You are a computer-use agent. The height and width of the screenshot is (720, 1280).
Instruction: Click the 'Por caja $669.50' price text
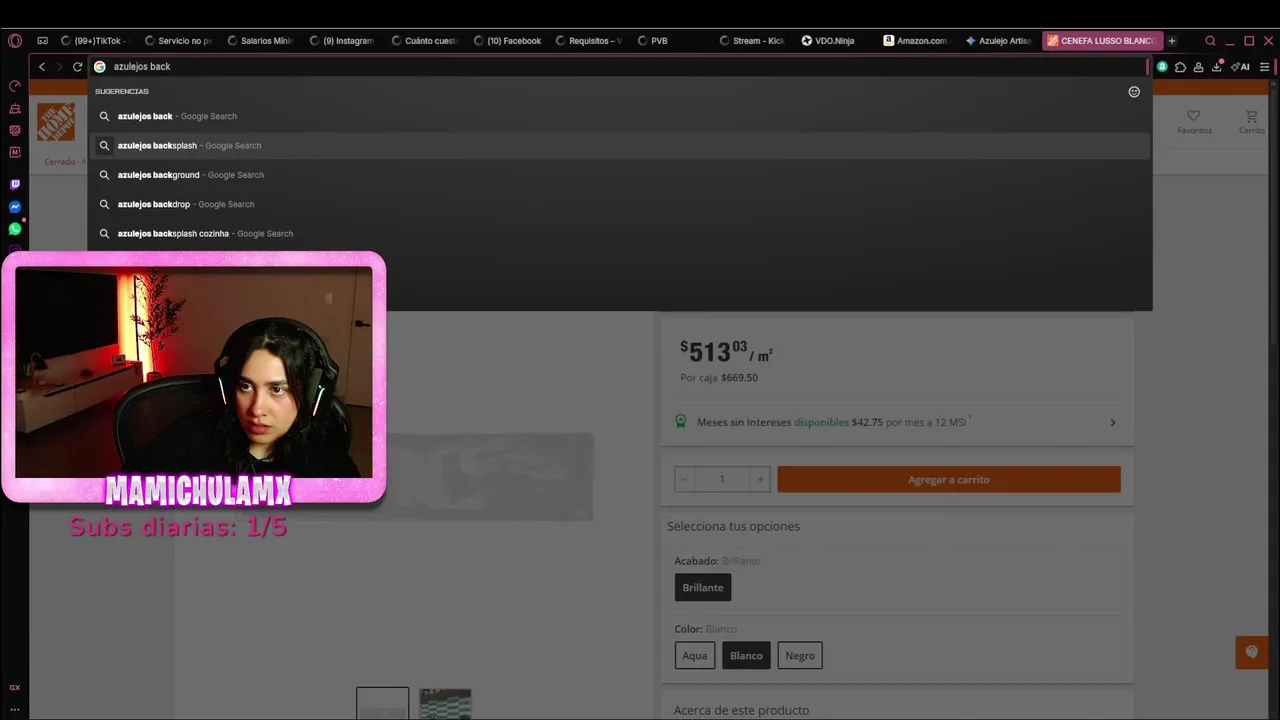pos(719,378)
